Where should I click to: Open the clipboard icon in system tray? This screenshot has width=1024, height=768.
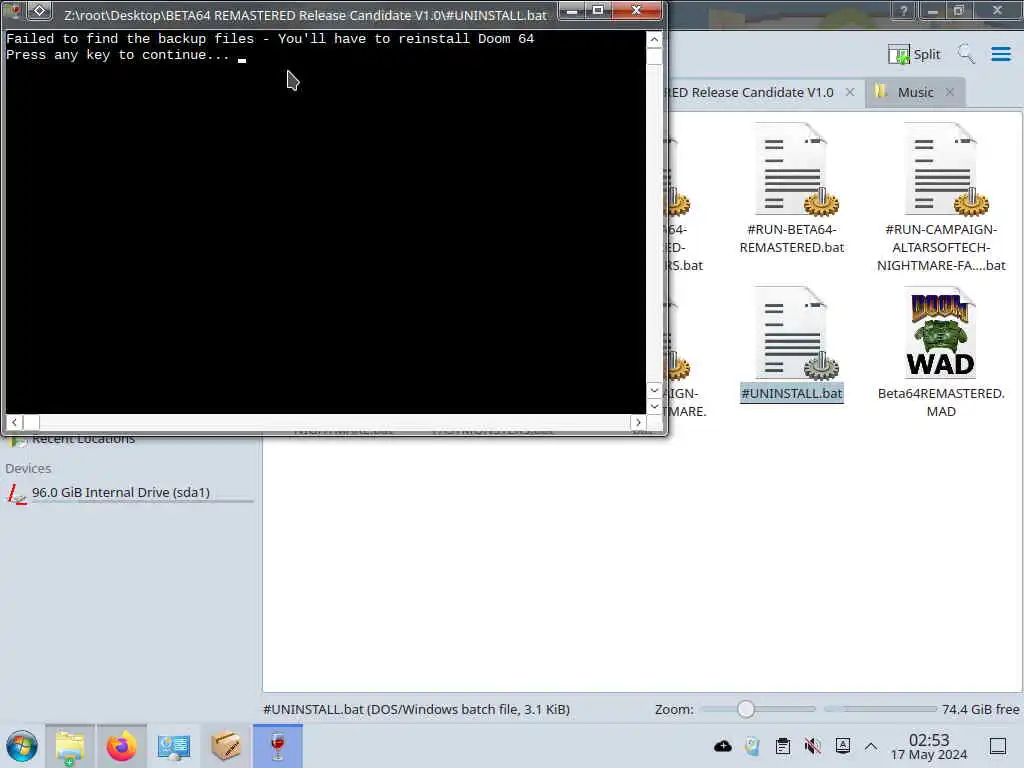click(x=782, y=746)
